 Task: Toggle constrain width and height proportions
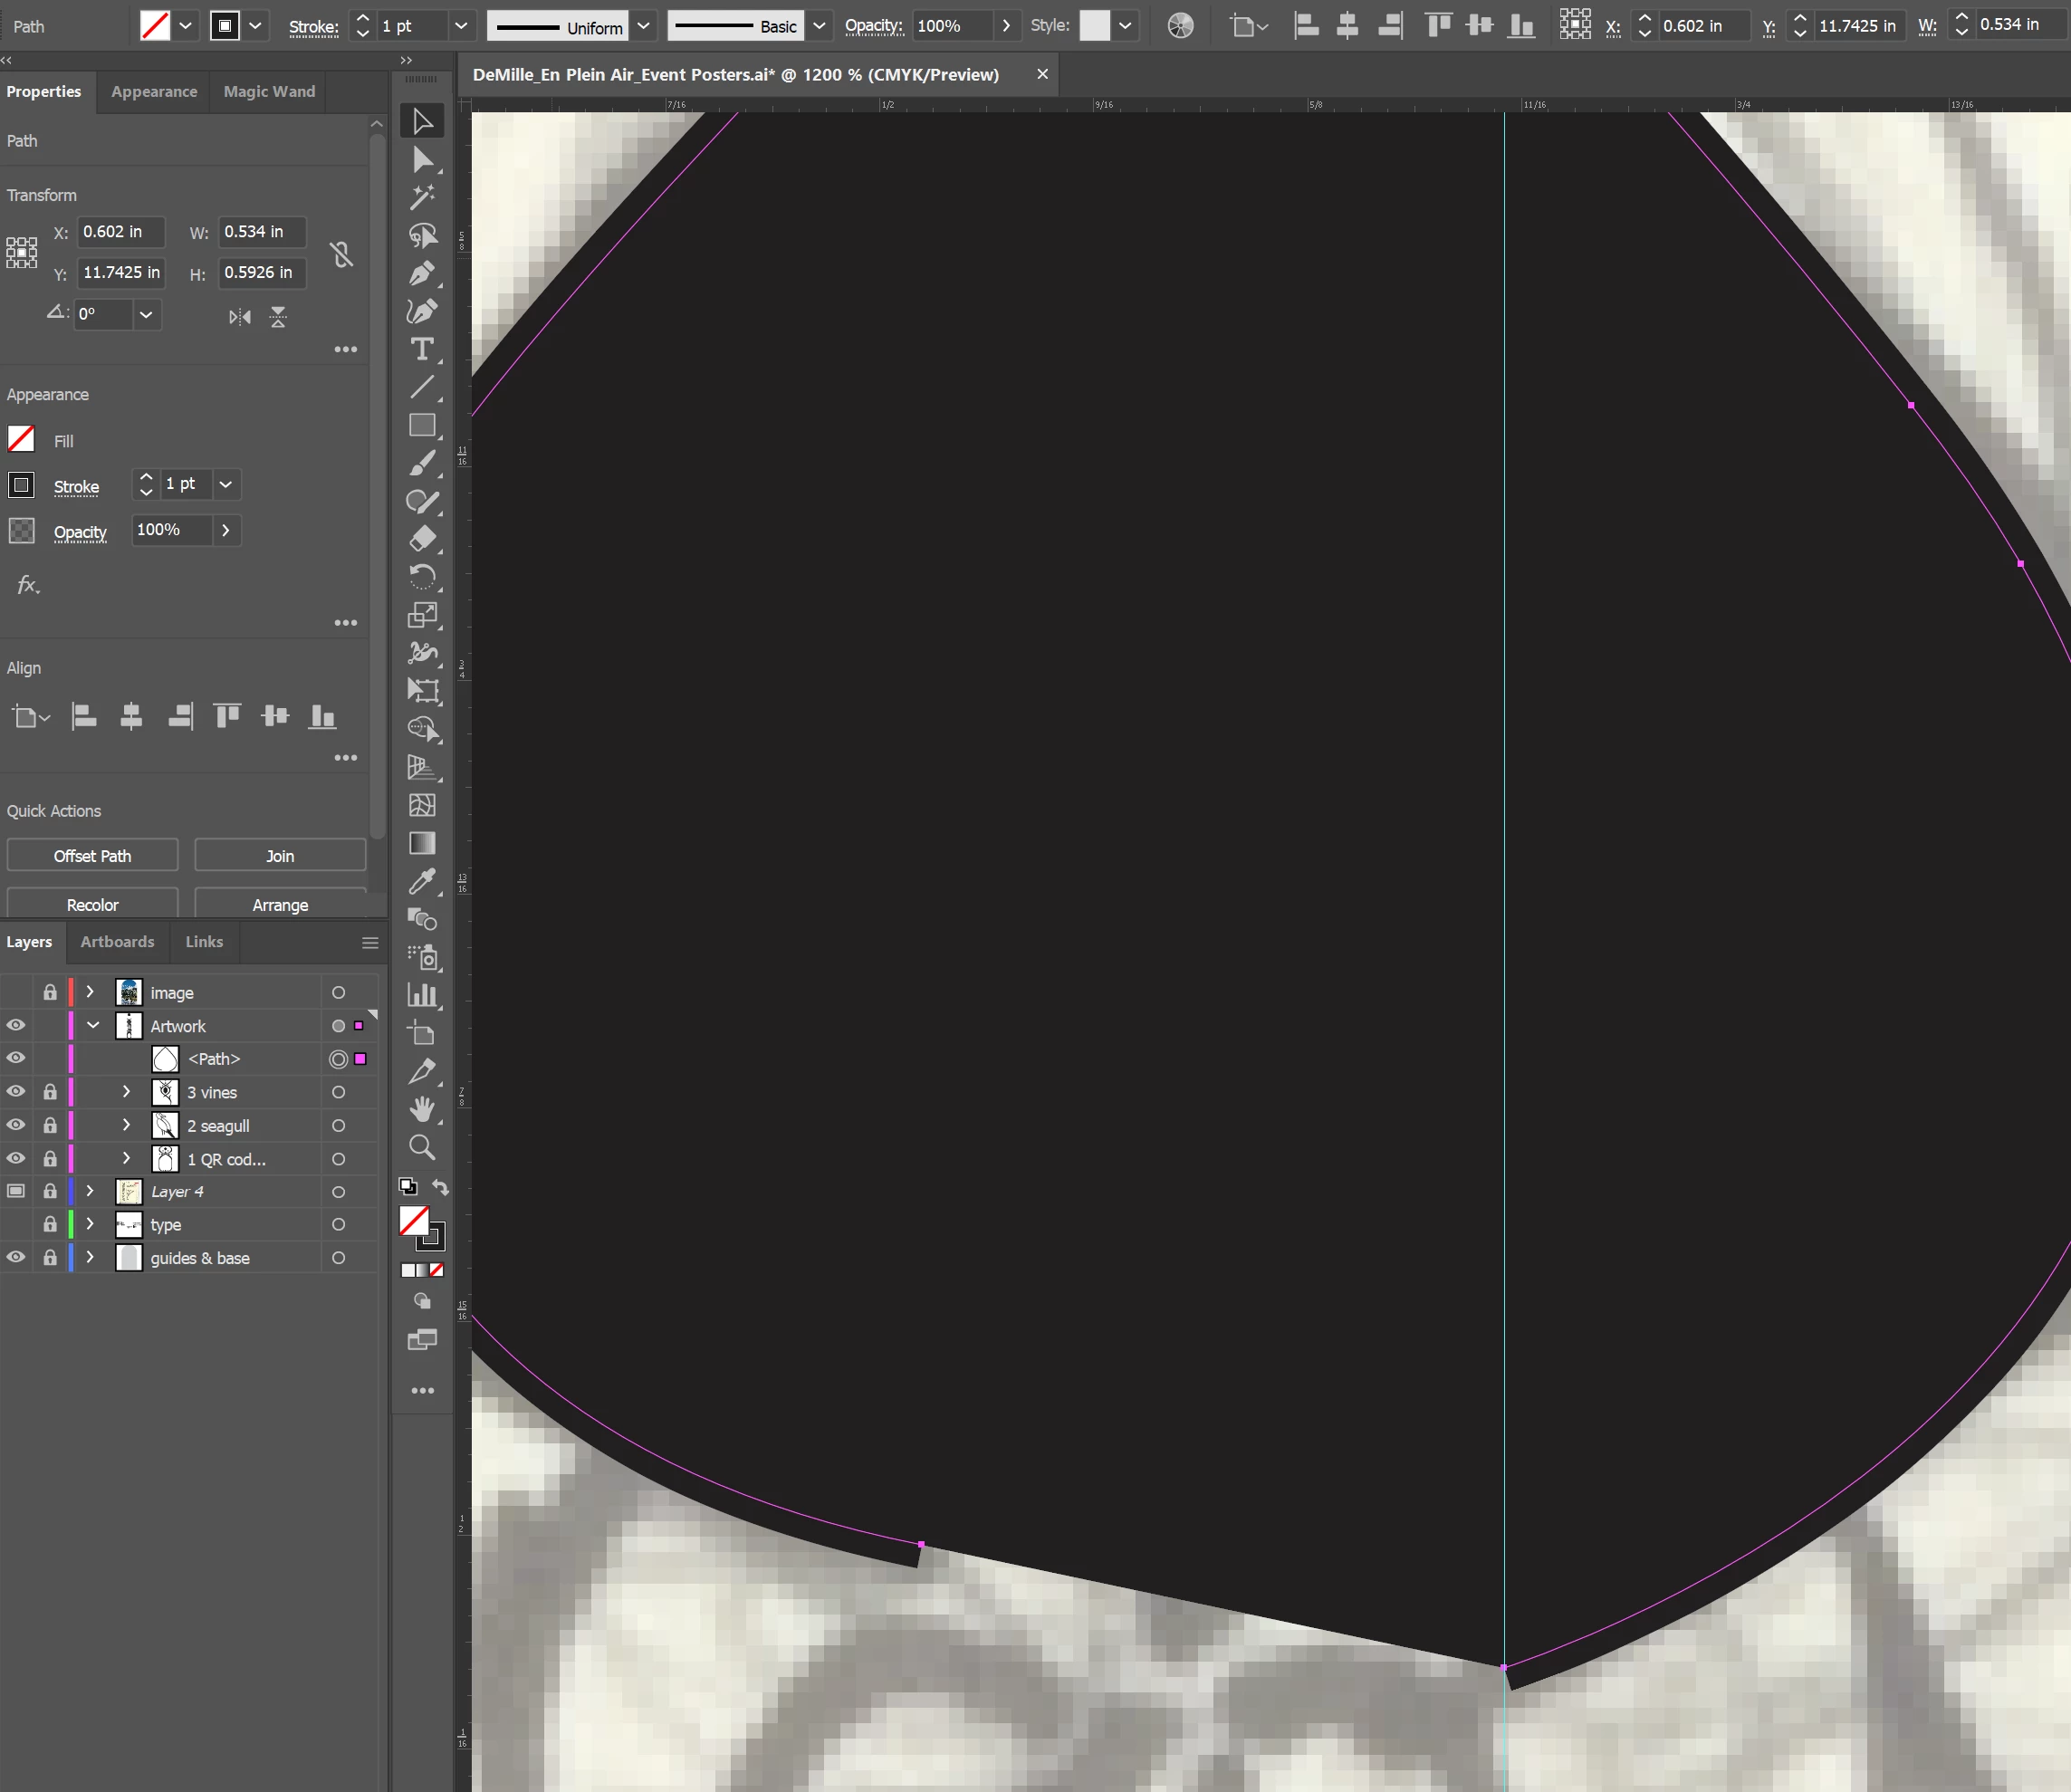click(341, 254)
